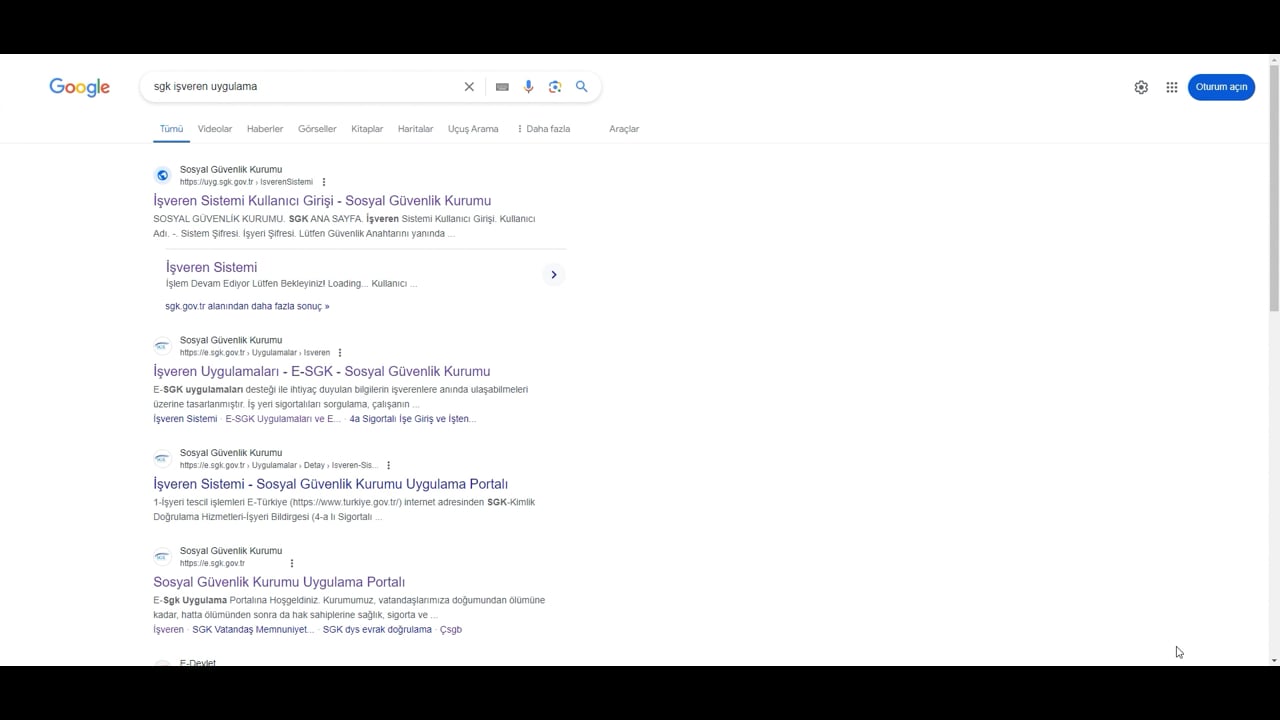Open the Daha fazla dropdown

pyautogui.click(x=543, y=129)
